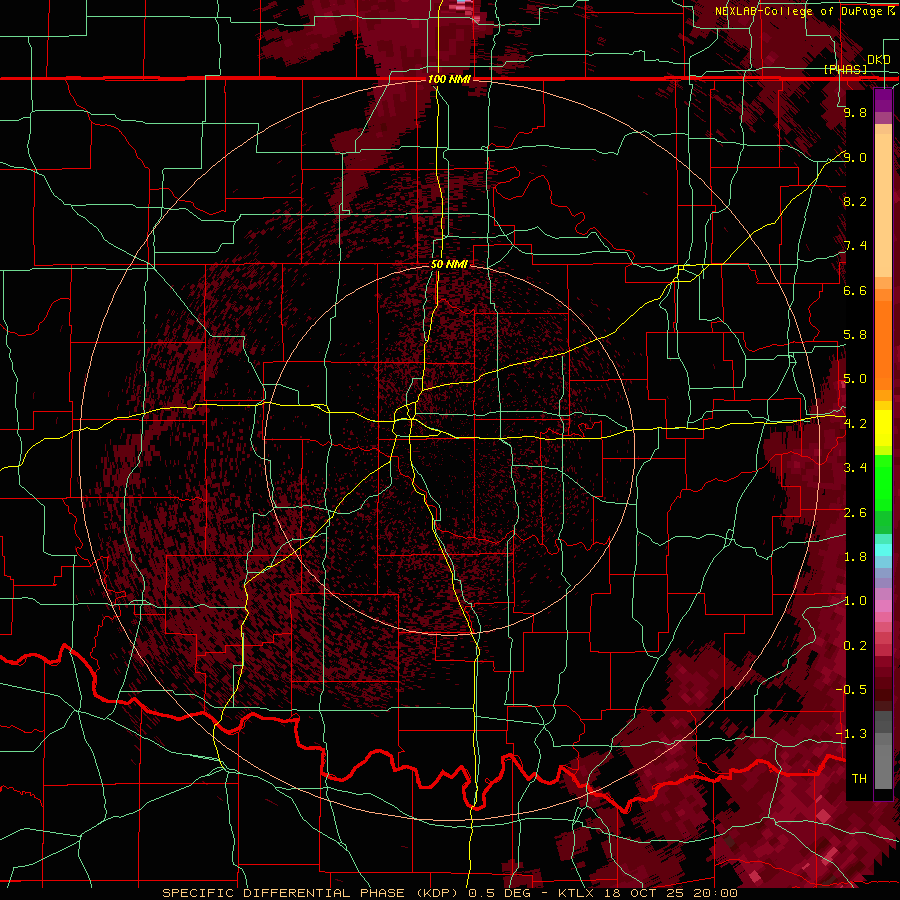Viewport: 900px width, 900px height.
Task: Click the NEXLAB-College of DuPage credit text
Action: click(x=798, y=11)
